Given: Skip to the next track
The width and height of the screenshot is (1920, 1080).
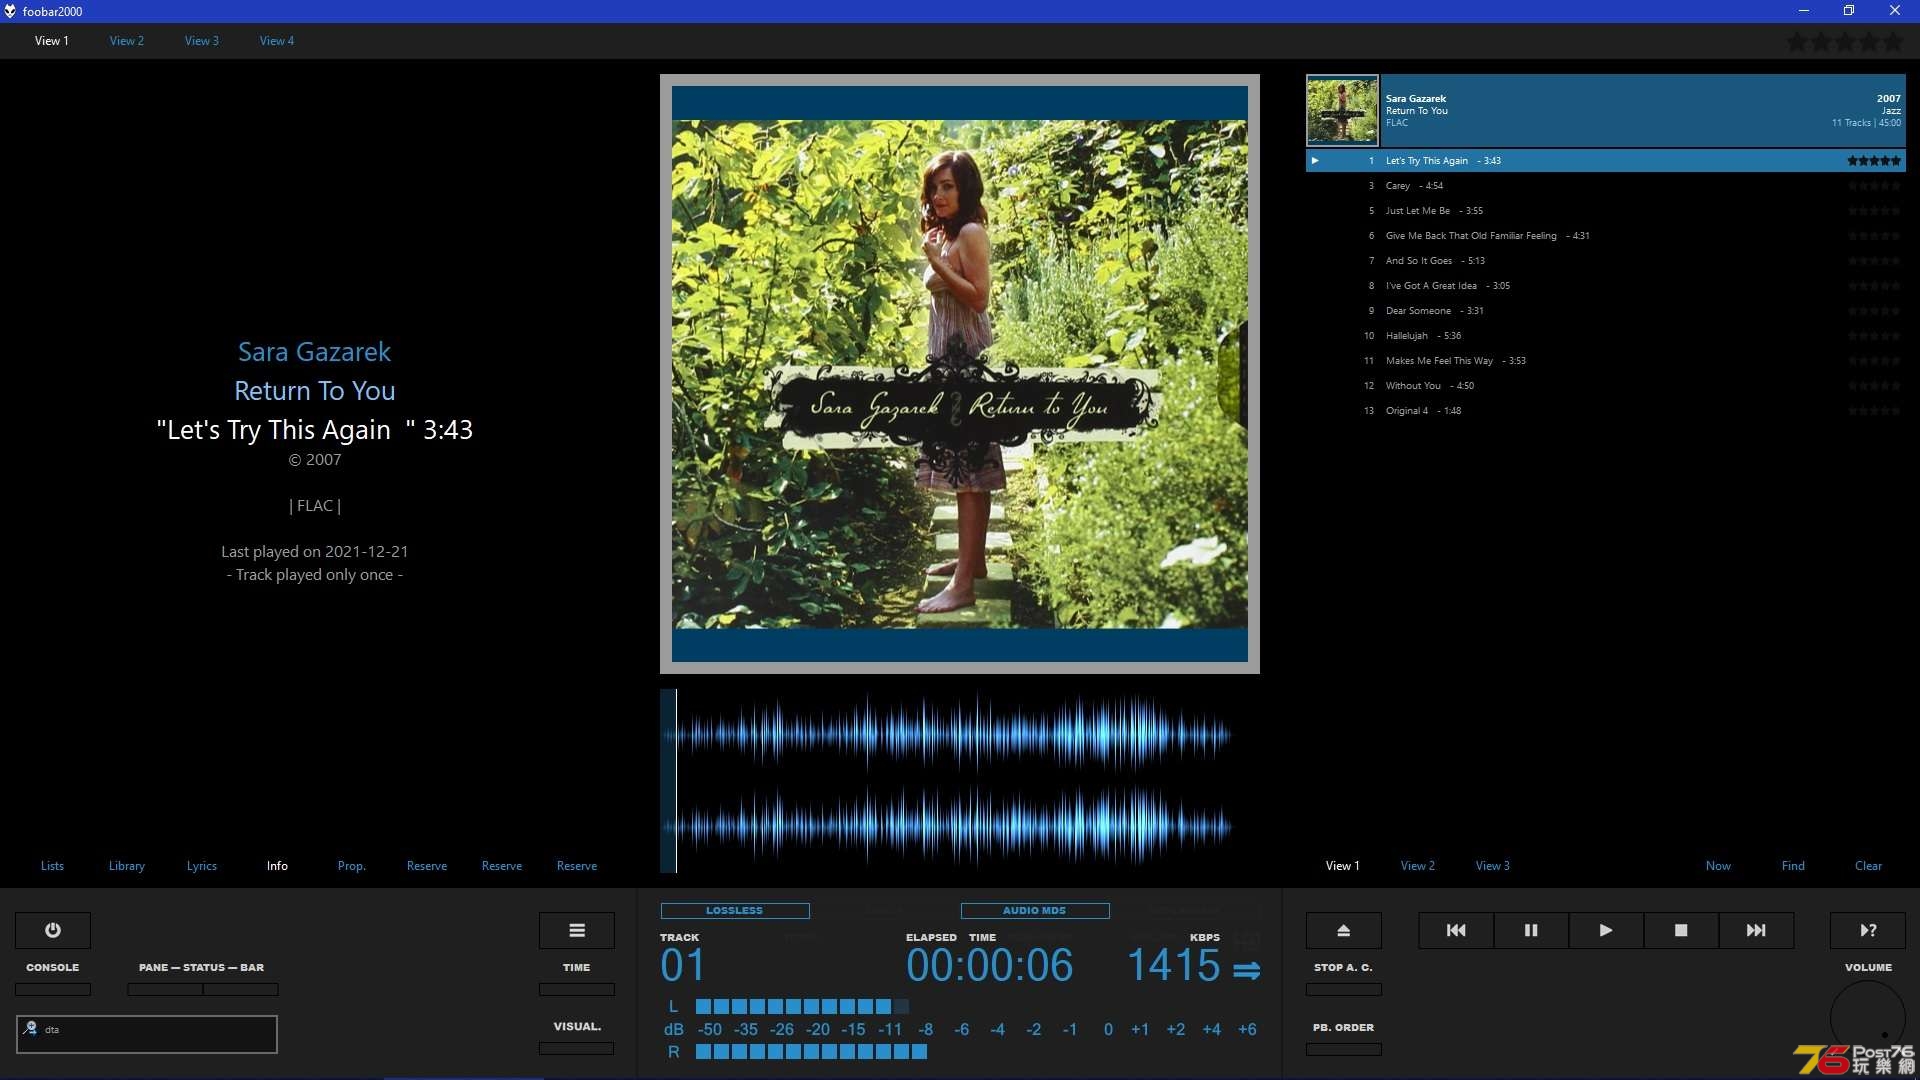Looking at the screenshot, I should point(1756,930).
